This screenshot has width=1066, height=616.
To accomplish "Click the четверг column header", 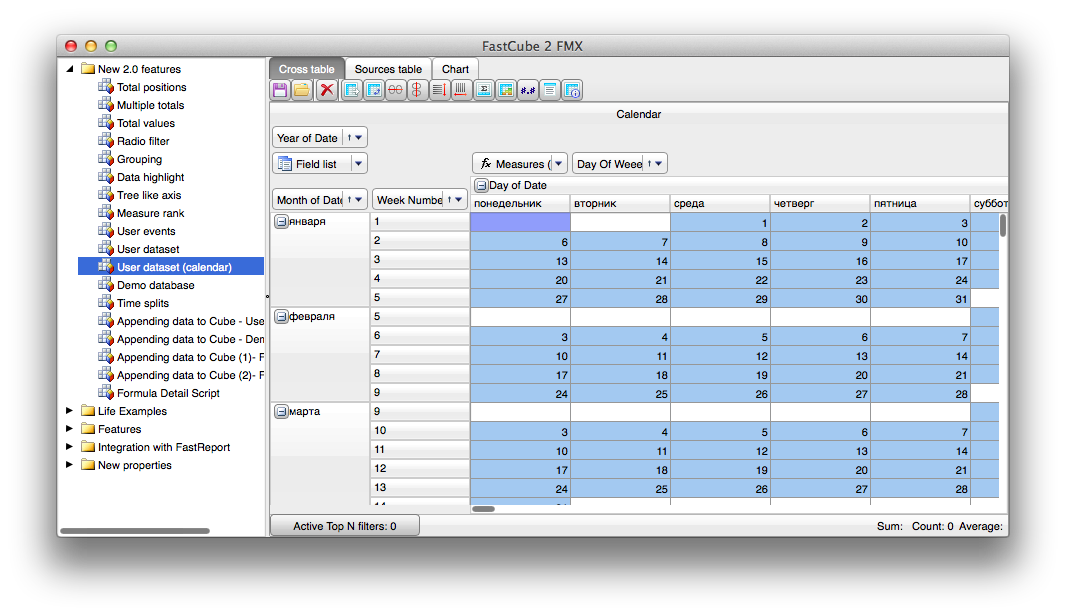I will tap(820, 203).
